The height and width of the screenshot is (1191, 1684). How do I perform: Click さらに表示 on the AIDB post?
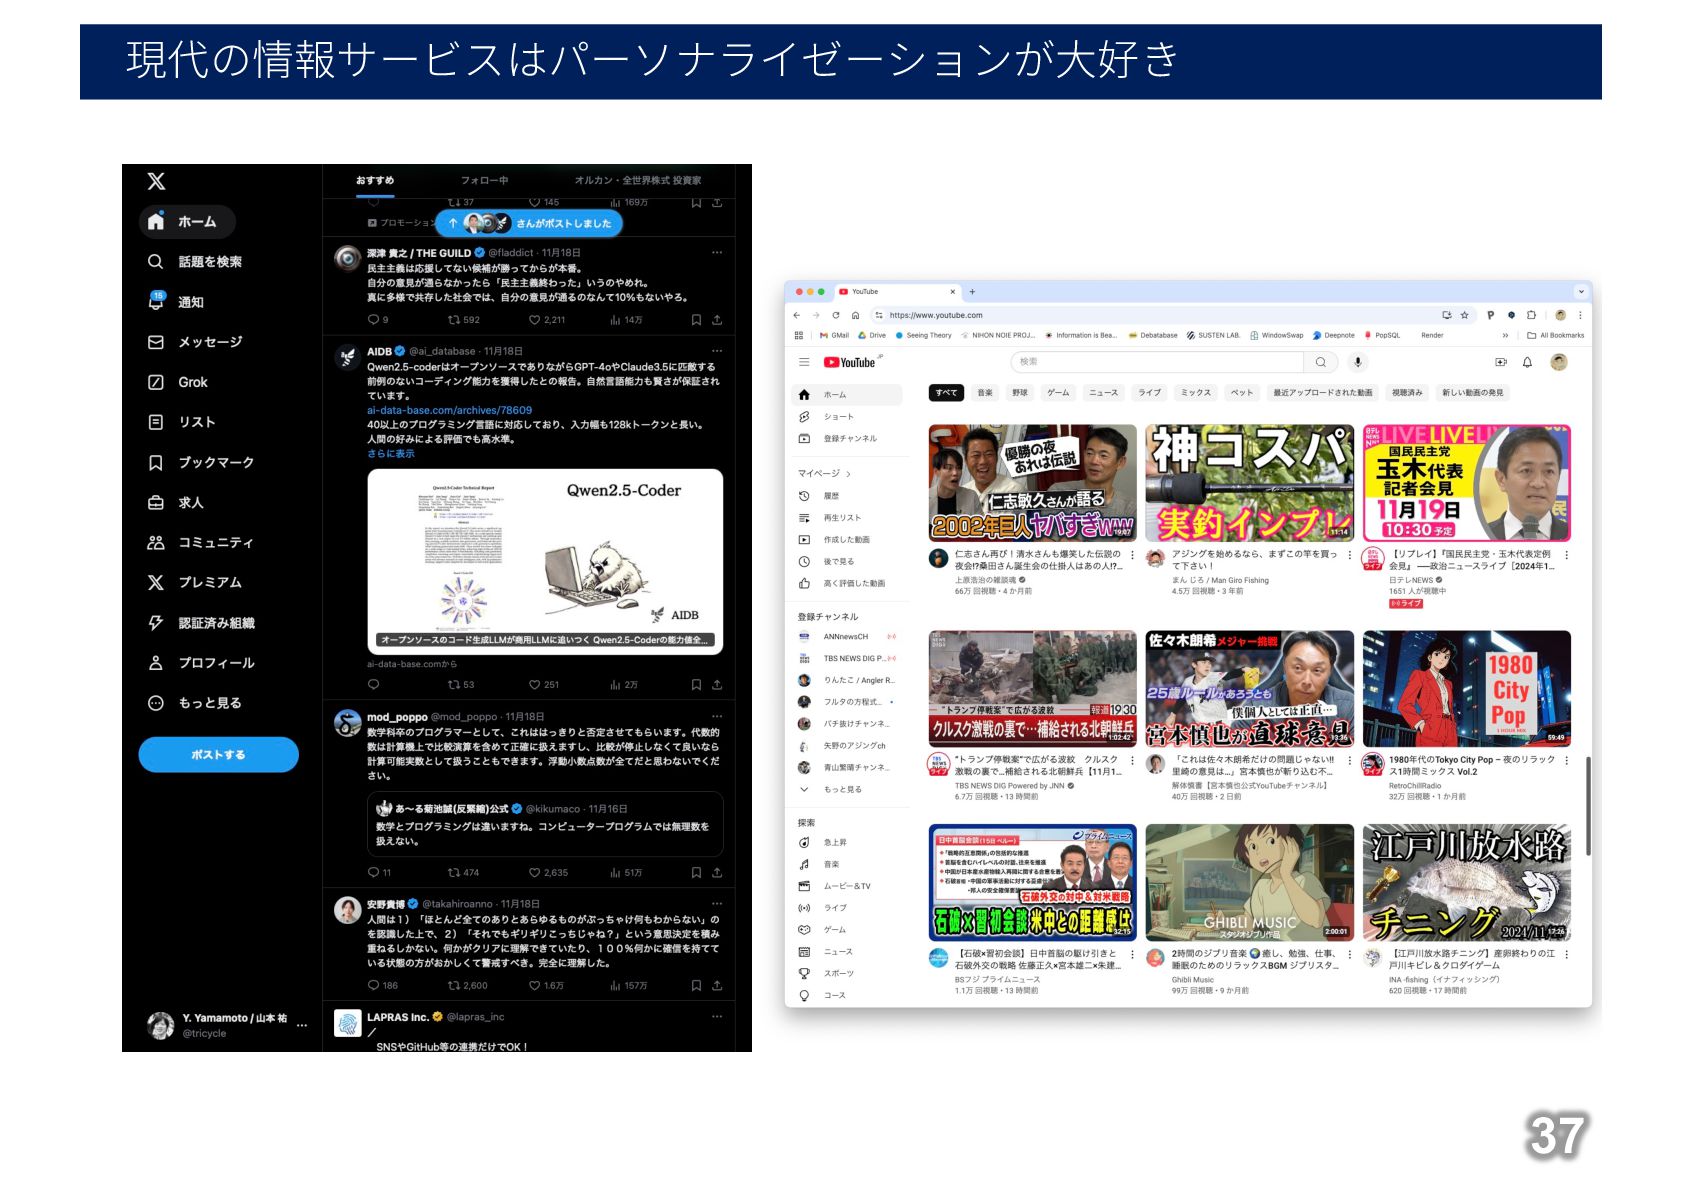coord(390,454)
